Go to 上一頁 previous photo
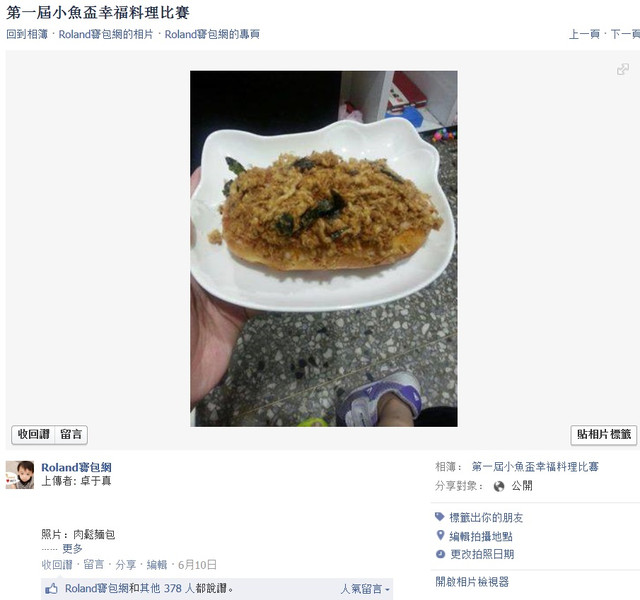This screenshot has width=640, height=600. (x=584, y=34)
